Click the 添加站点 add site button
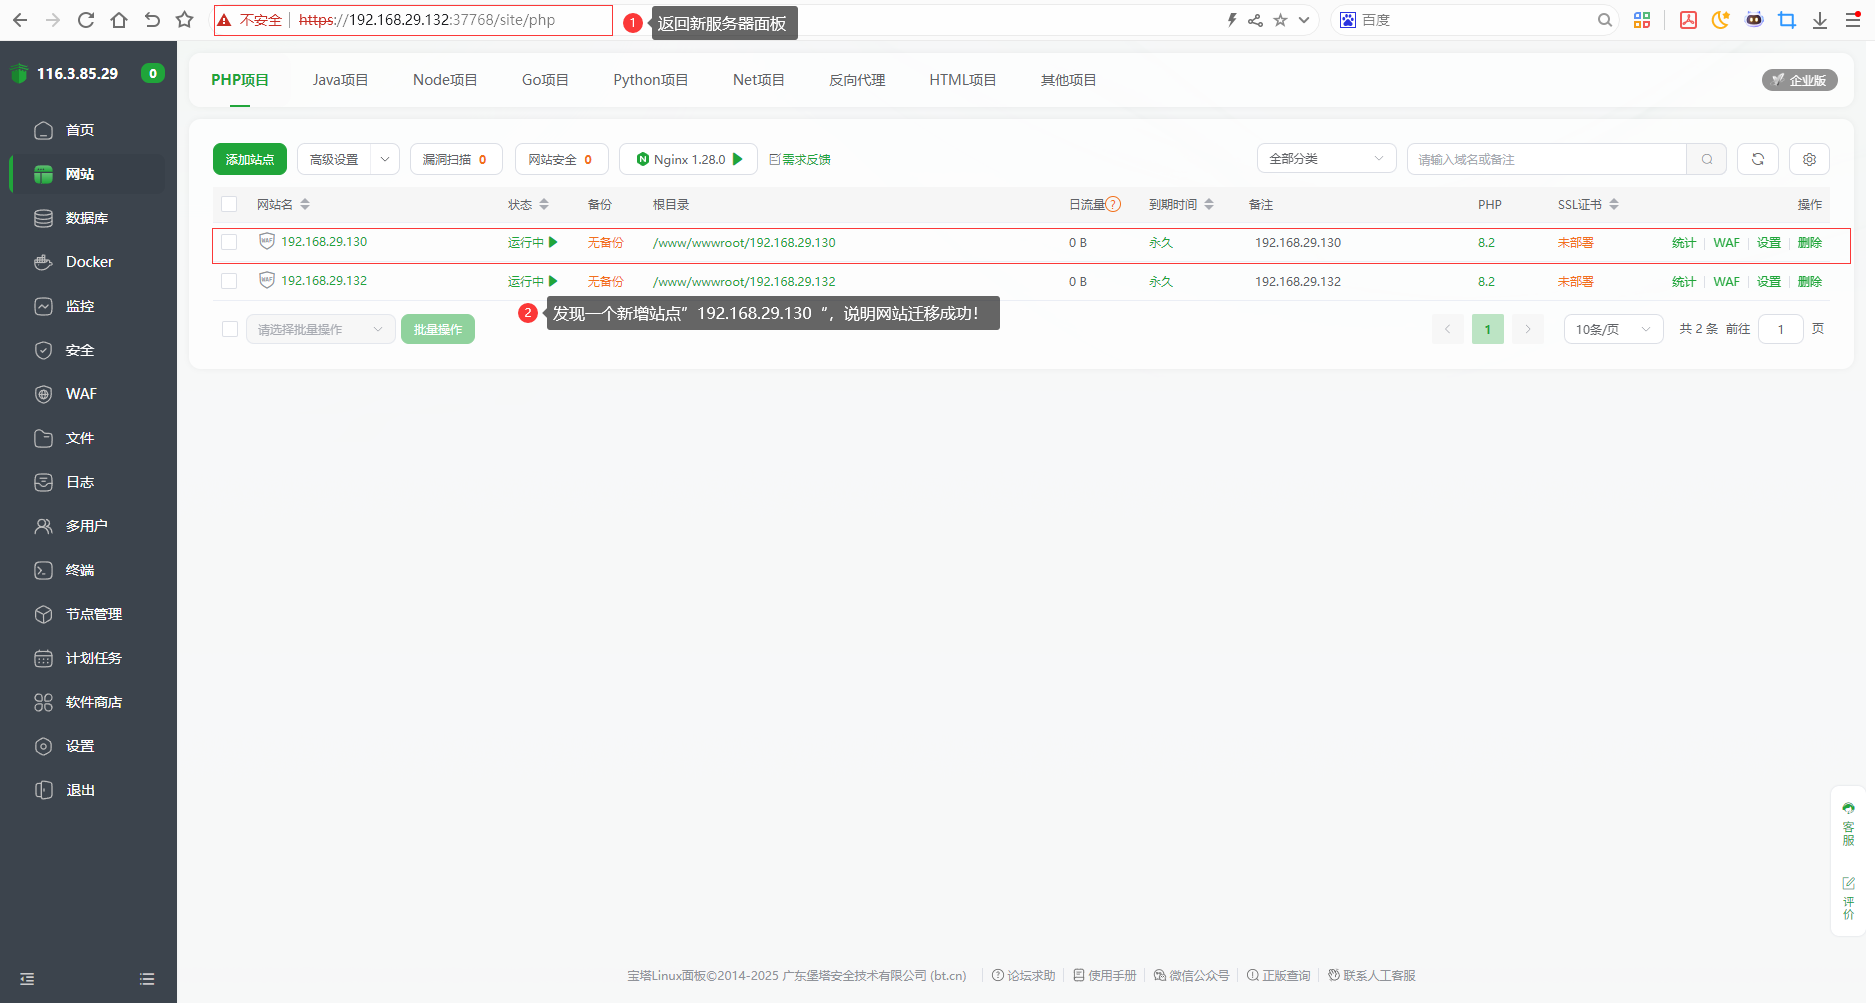Image resolution: width=1875 pixels, height=1003 pixels. coord(249,158)
